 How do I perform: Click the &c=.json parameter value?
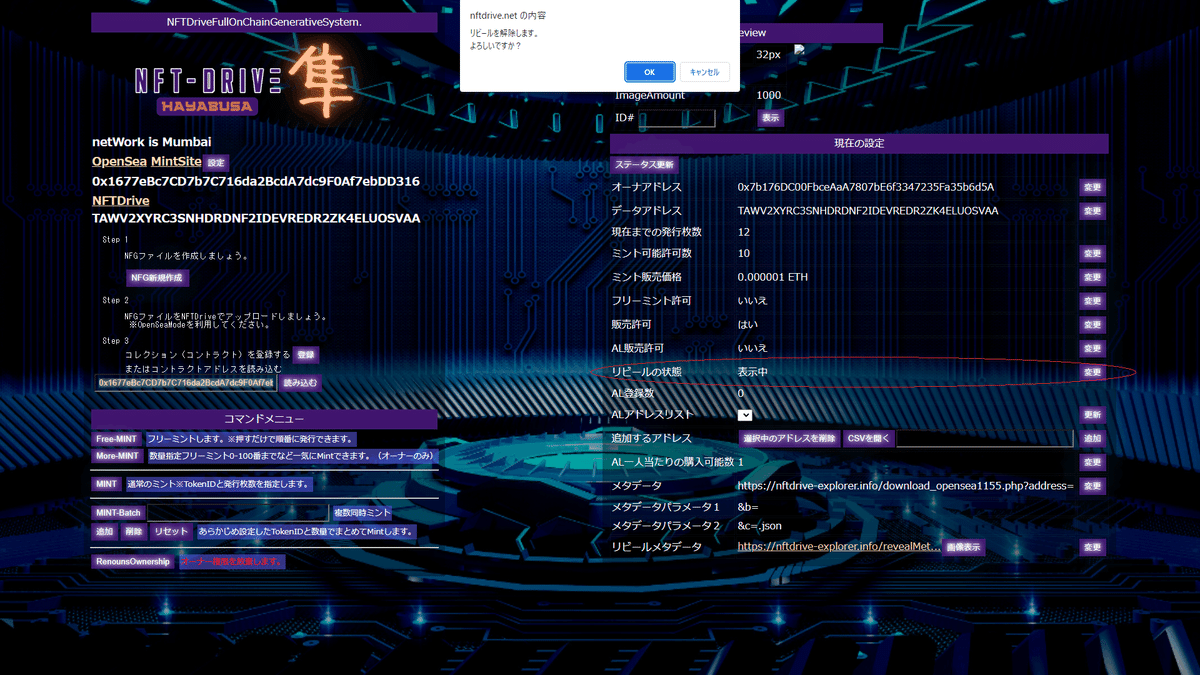[759, 525]
